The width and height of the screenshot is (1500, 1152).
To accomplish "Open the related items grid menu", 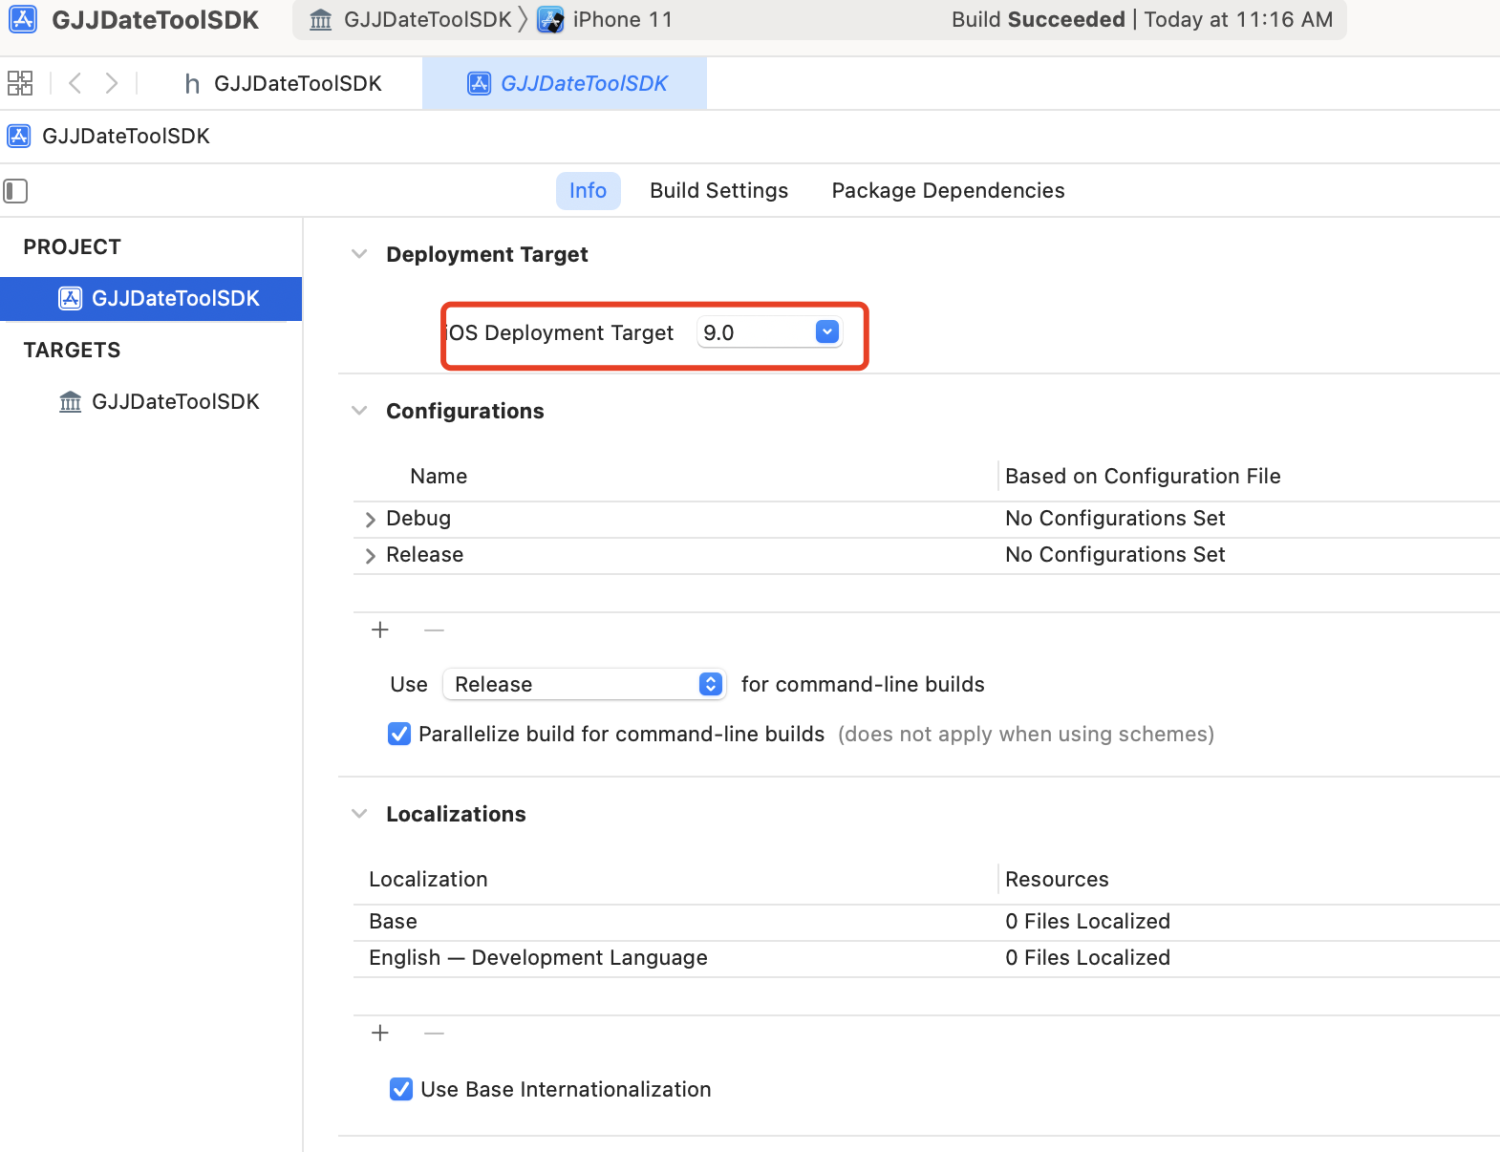I will [x=20, y=83].
